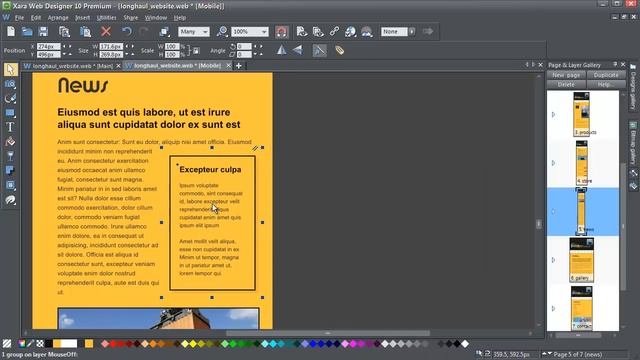640x360 pixels.
Task: Click the Link chain icon
Action: (x=334, y=31)
